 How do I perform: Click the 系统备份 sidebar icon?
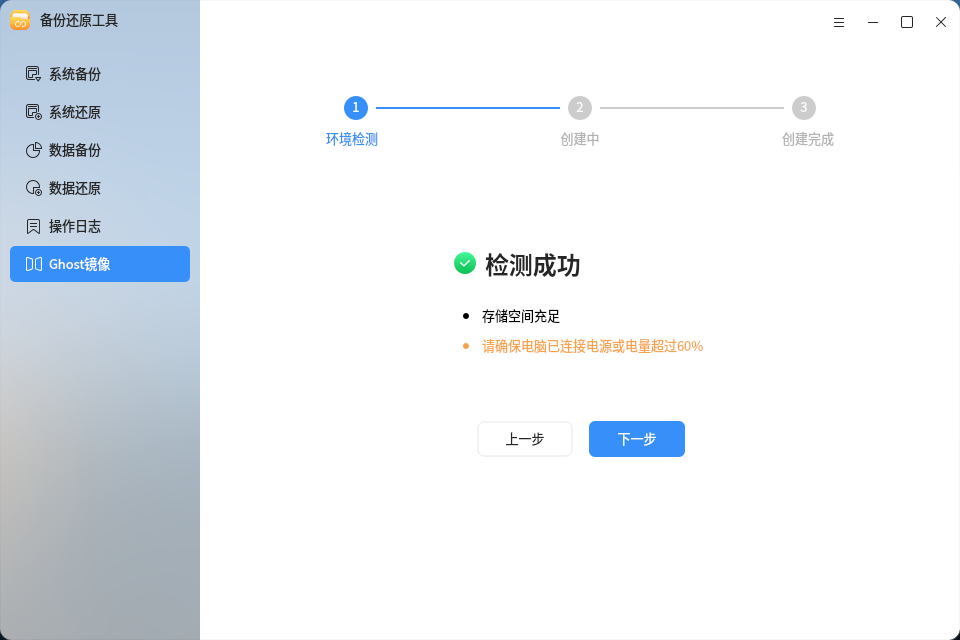click(x=33, y=74)
